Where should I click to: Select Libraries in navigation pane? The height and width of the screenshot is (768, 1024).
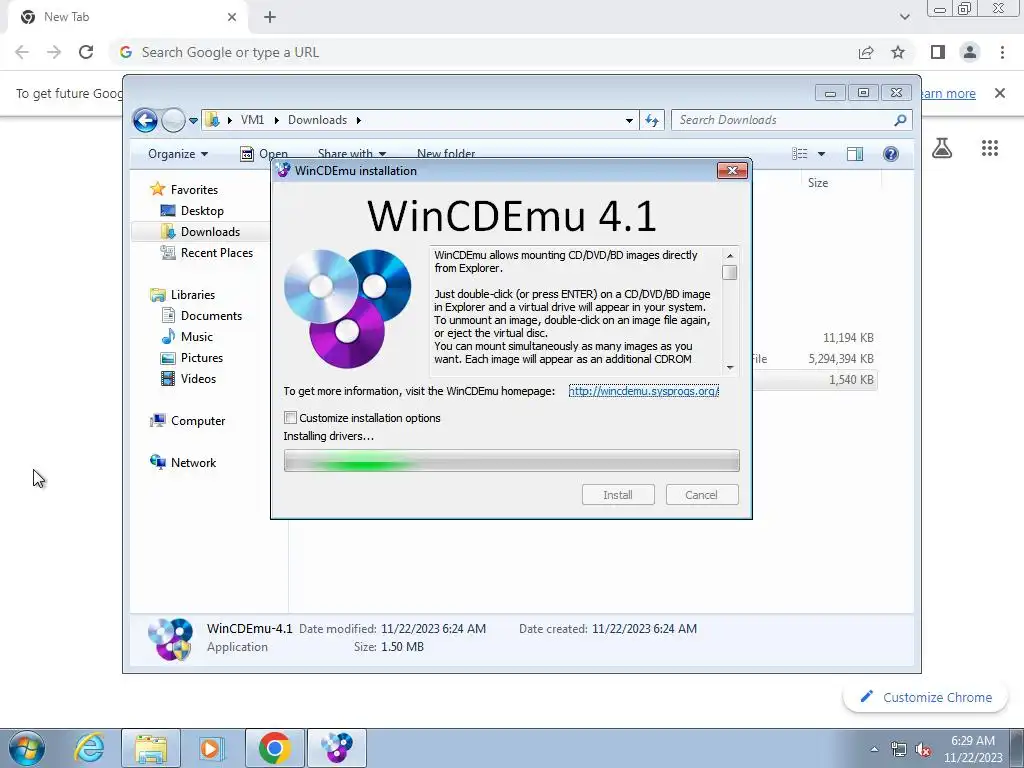click(193, 295)
